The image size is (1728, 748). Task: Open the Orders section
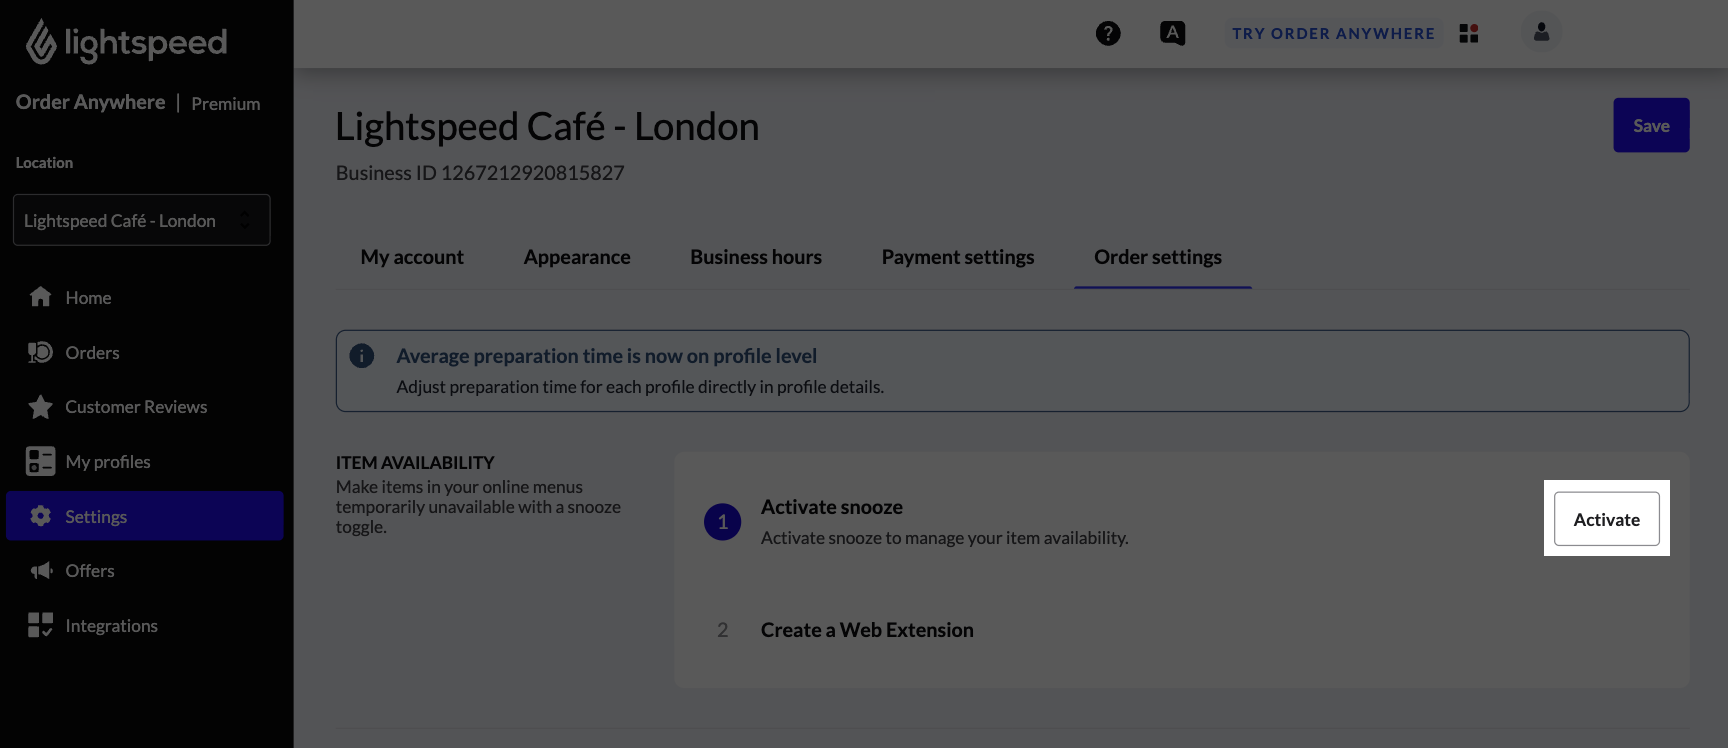92,352
